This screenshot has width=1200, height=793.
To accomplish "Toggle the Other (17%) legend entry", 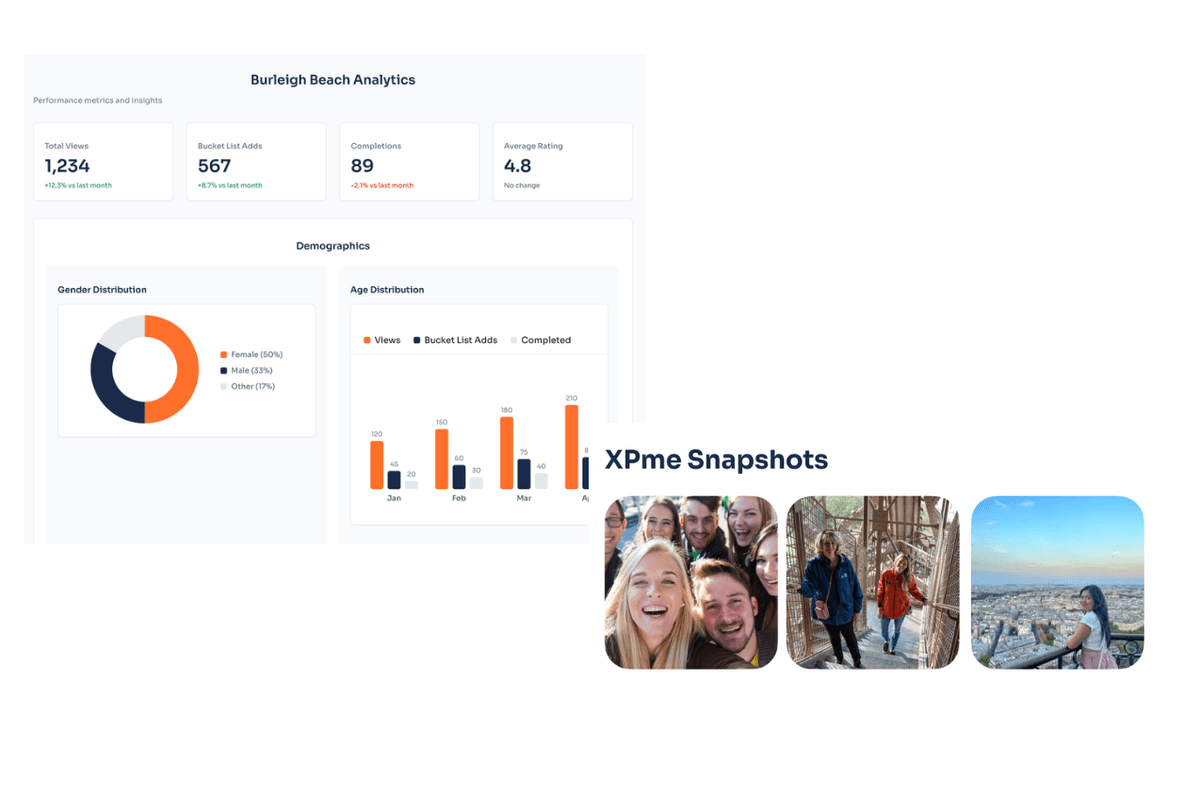I will point(252,387).
